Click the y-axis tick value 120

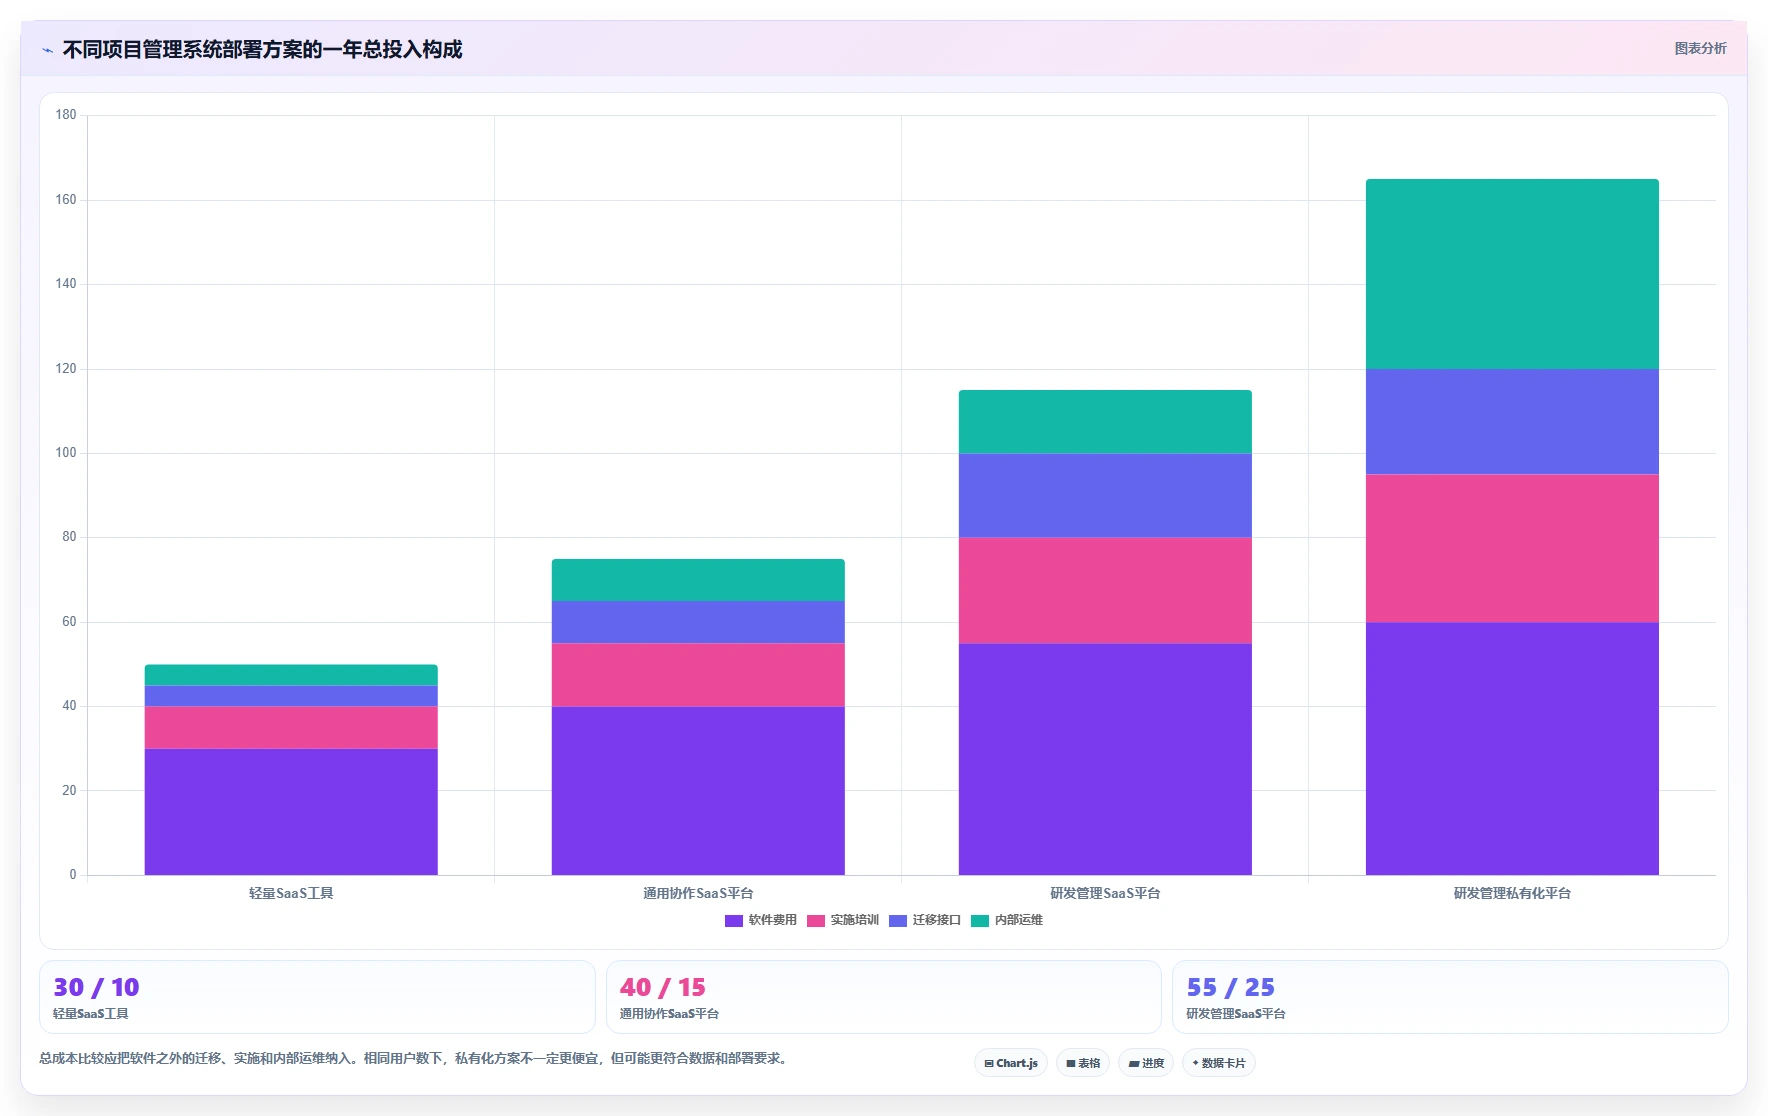(66, 369)
